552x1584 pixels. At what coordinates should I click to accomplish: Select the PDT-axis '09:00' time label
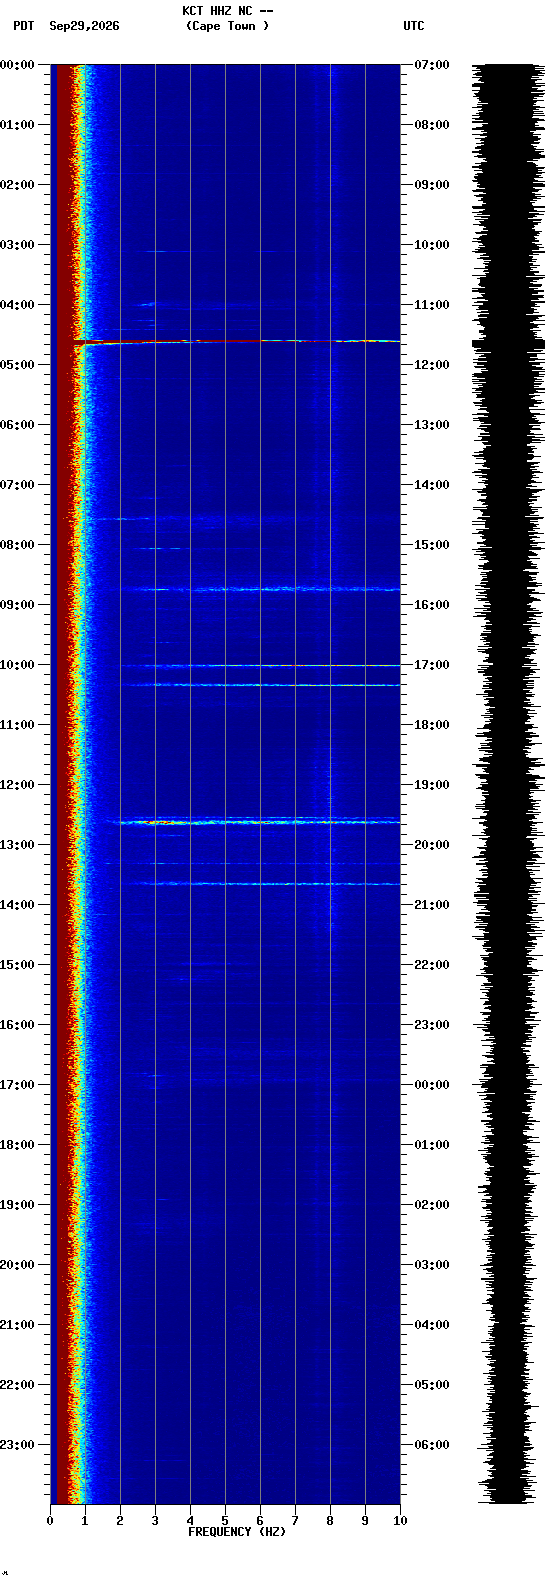pyautogui.click(x=17, y=605)
